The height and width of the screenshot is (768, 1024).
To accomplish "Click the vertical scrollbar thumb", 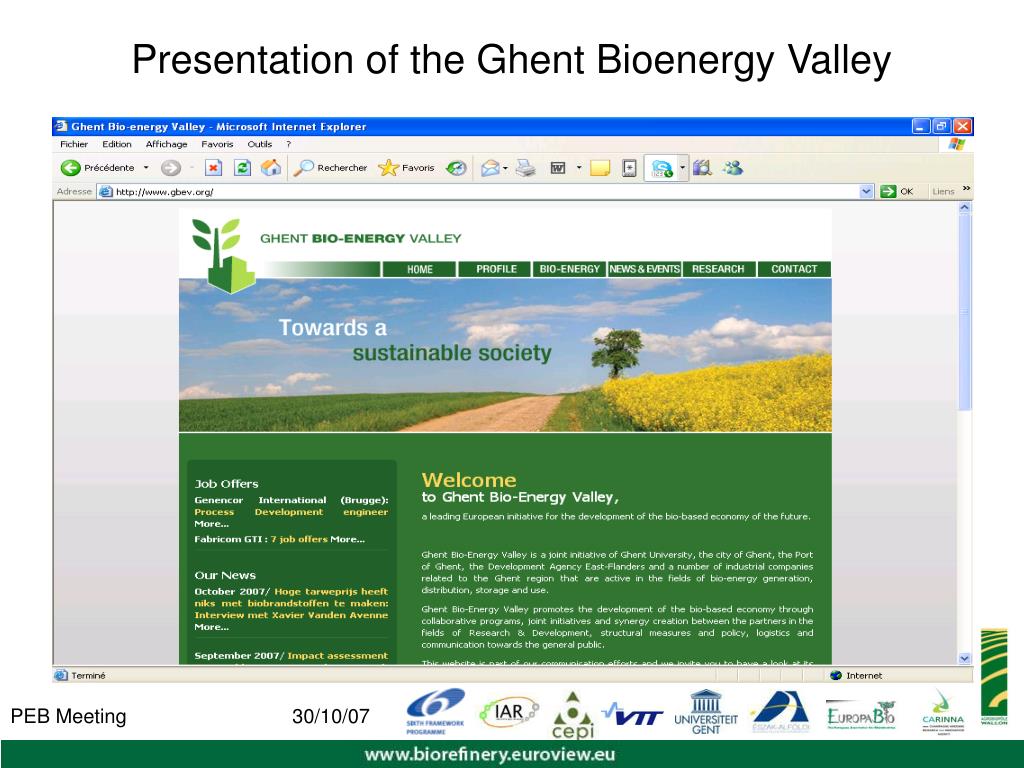I will [965, 312].
